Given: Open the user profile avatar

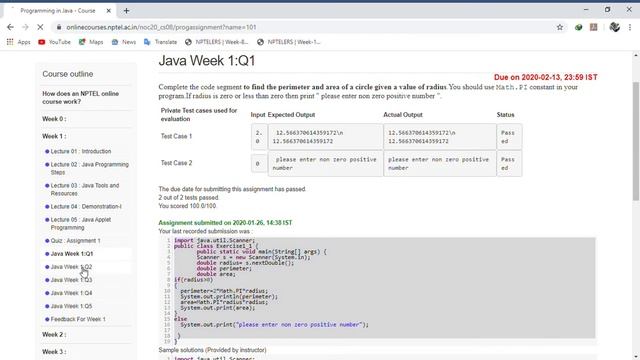Looking at the screenshot, I should click(614, 27).
